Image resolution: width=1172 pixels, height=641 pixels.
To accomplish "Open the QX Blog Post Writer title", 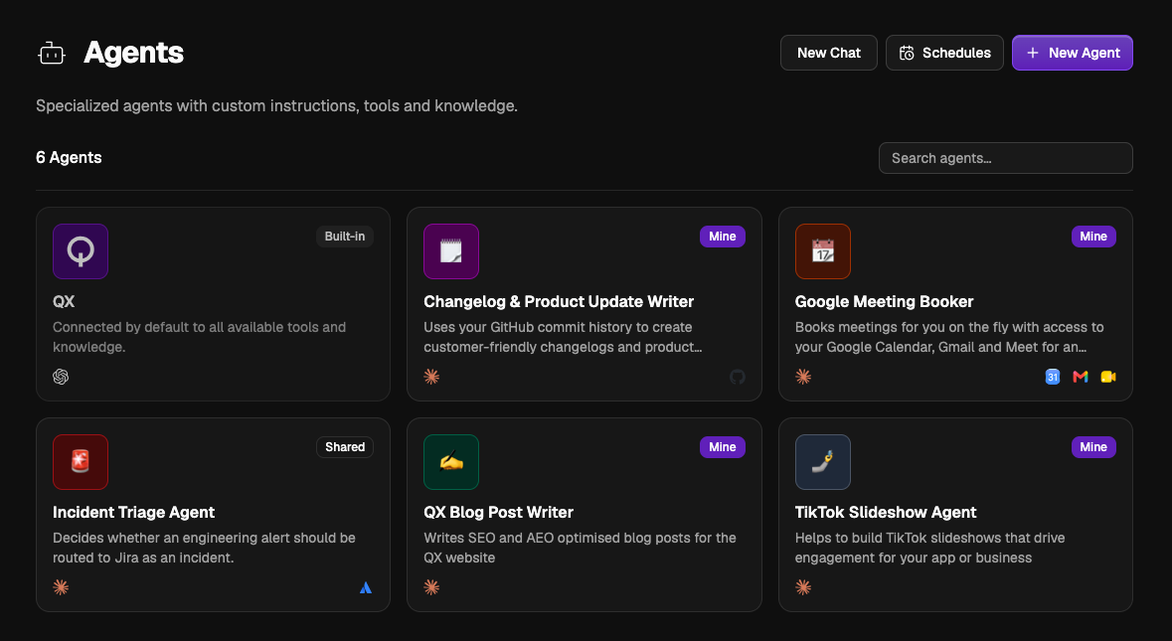I will (499, 513).
